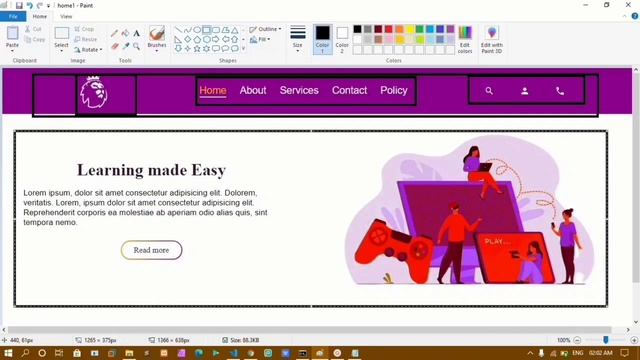The image size is (640, 360).
Task: Click zoom in plus button in status bar
Action: [x=634, y=340]
